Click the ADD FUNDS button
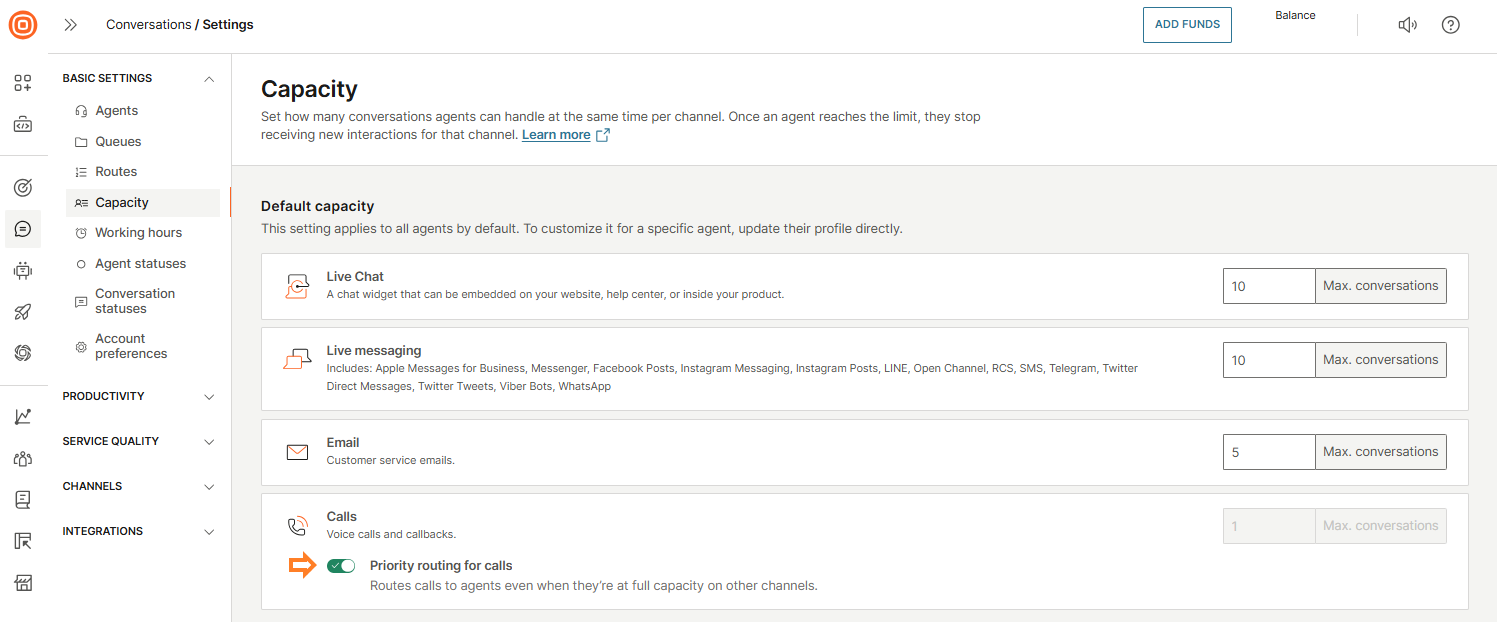Screen dimensions: 1497x622 pyautogui.click(x=1187, y=25)
